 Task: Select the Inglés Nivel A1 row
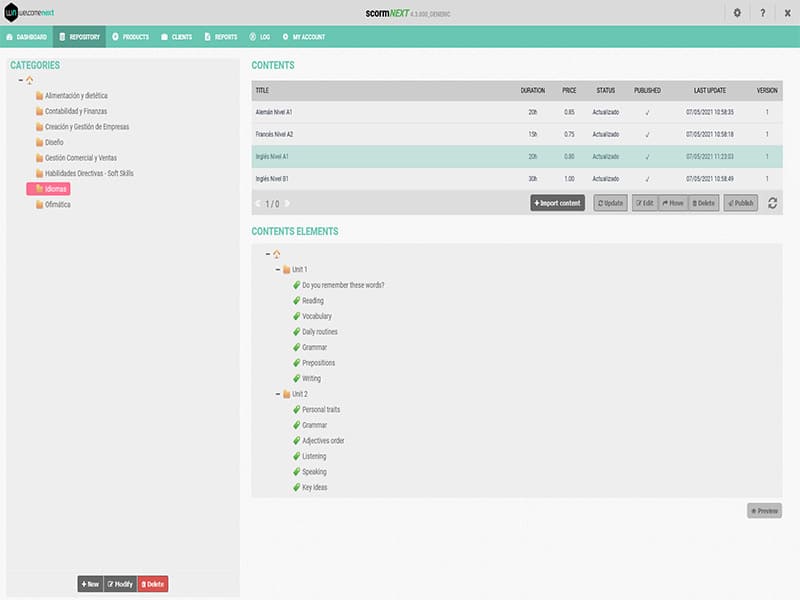point(517,157)
